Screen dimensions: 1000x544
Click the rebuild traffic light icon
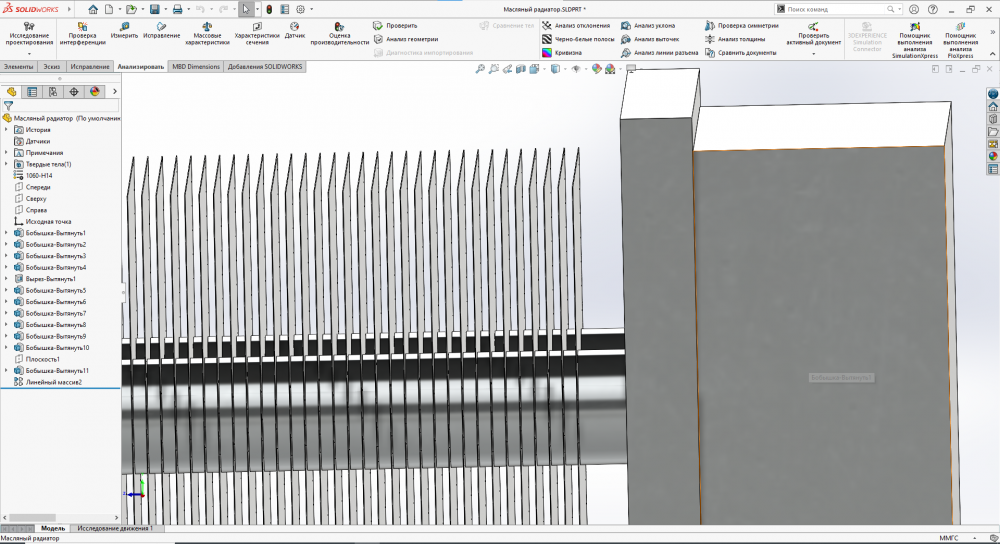[x=268, y=9]
